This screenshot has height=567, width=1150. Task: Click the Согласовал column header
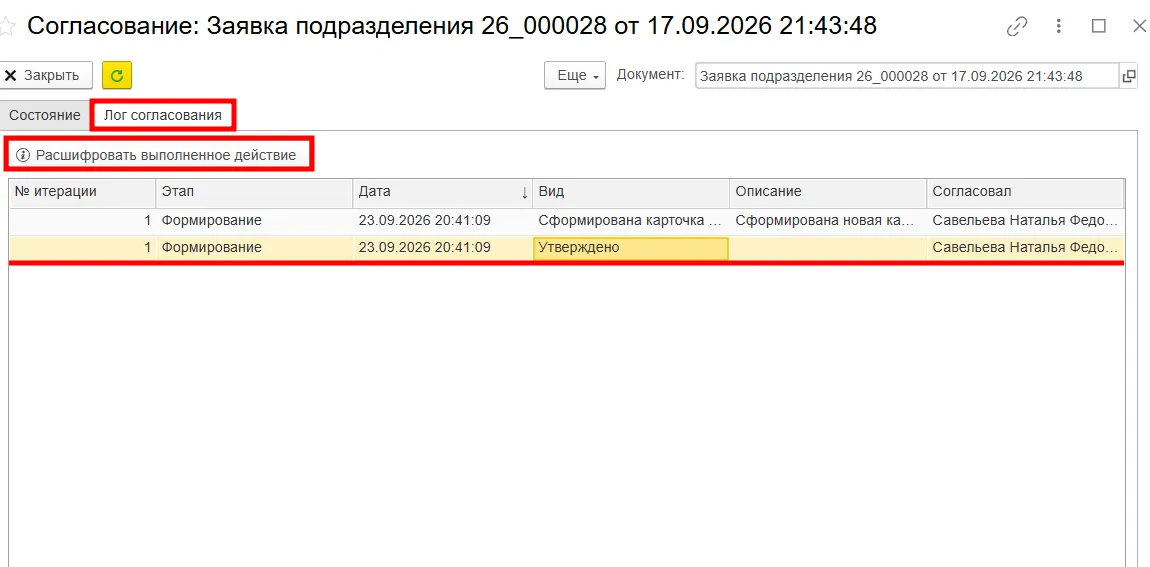click(x=1025, y=191)
